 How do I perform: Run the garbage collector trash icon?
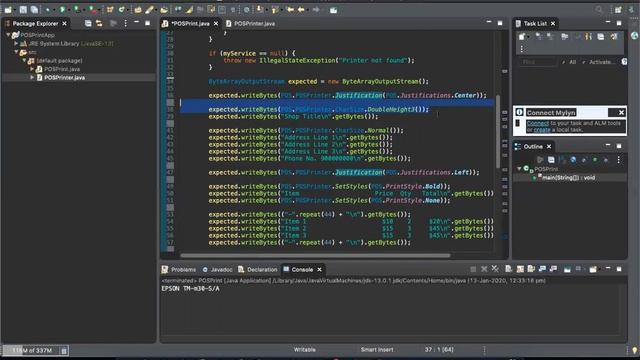point(64,350)
